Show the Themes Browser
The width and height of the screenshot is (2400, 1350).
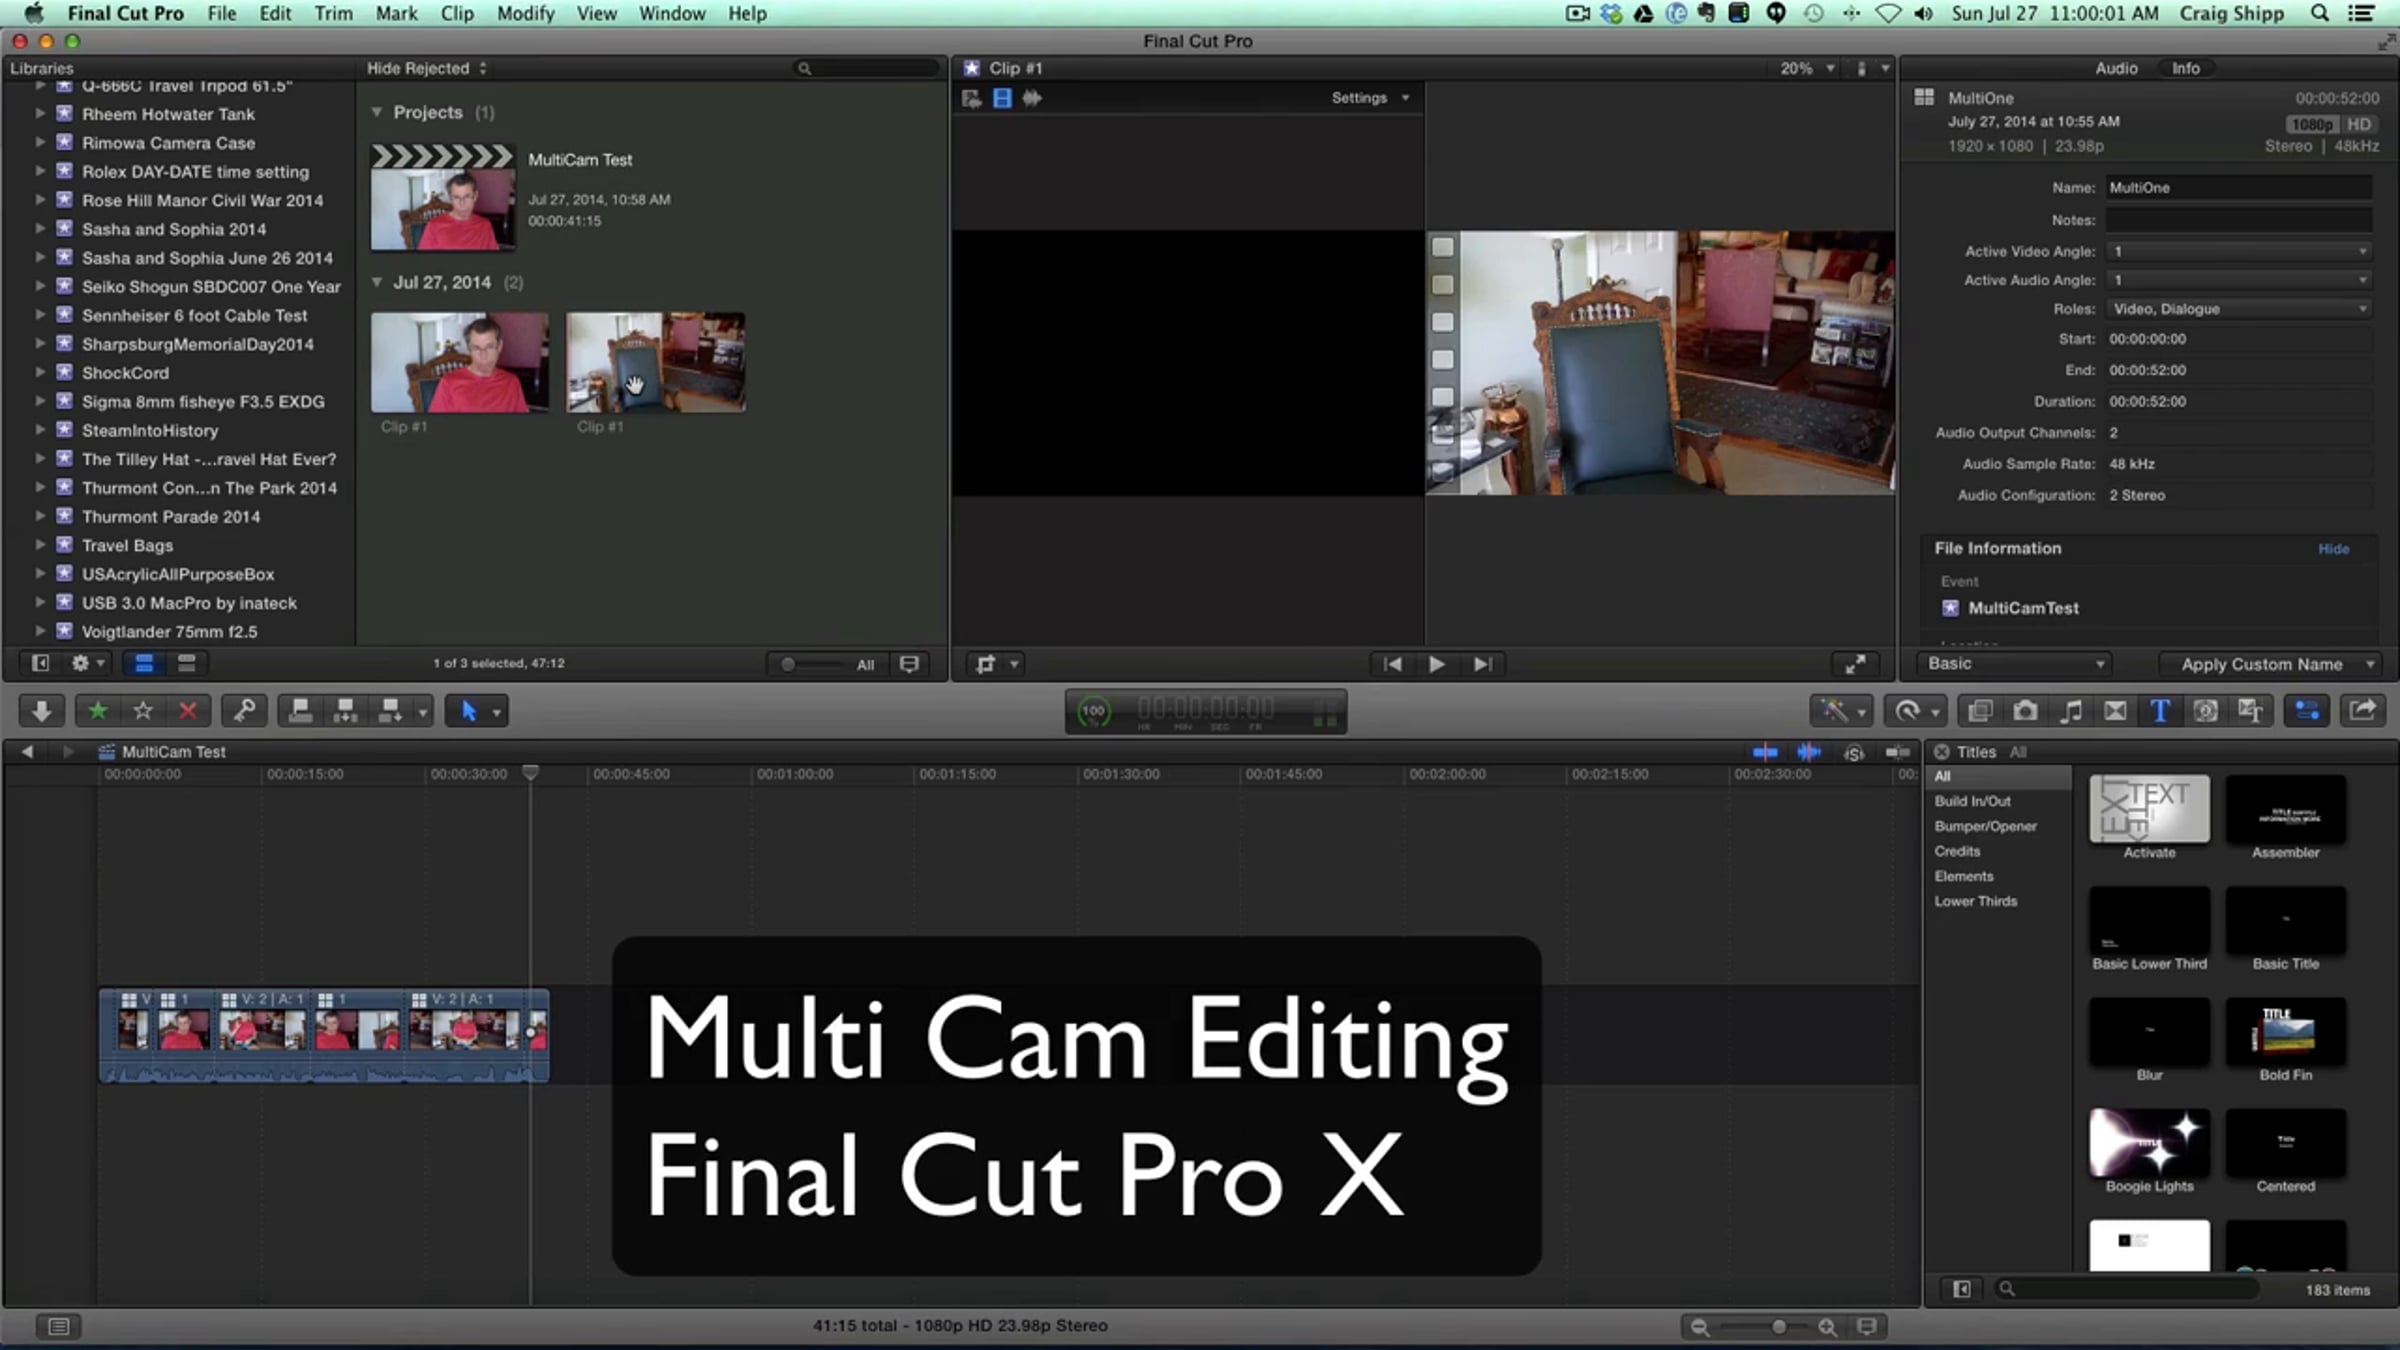2250,711
